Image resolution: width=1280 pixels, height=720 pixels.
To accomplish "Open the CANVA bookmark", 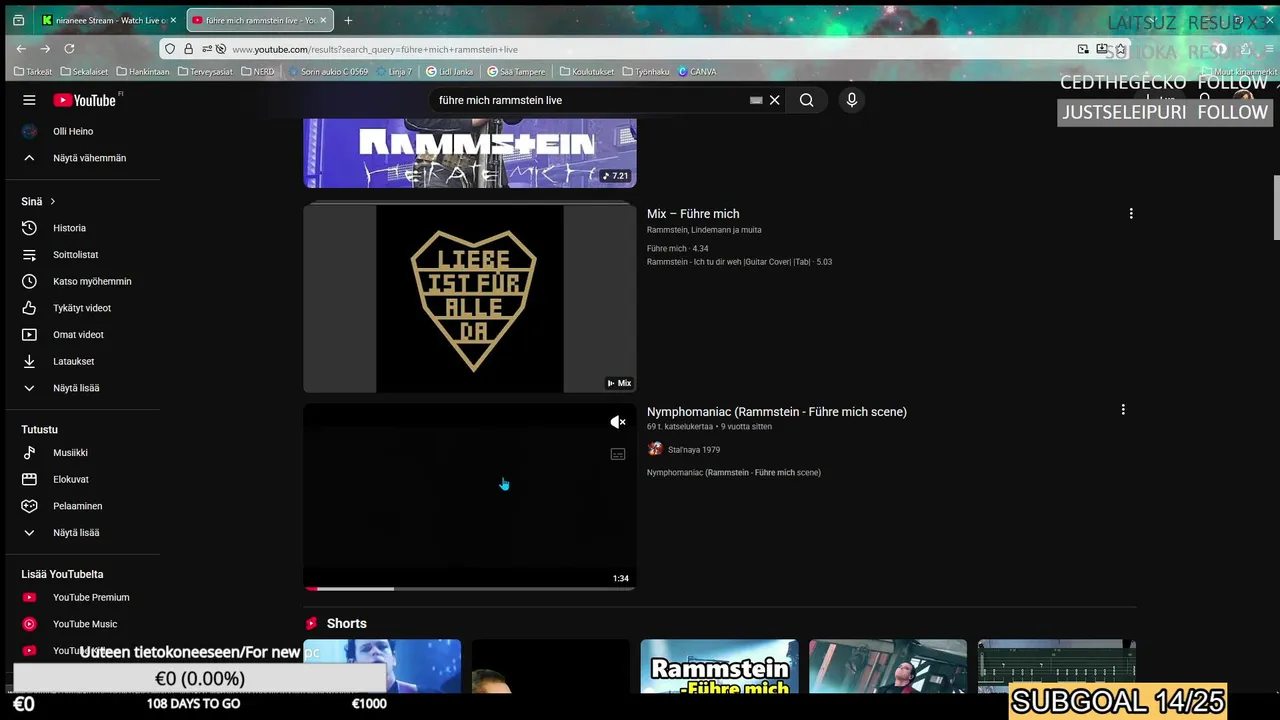I will [697, 72].
